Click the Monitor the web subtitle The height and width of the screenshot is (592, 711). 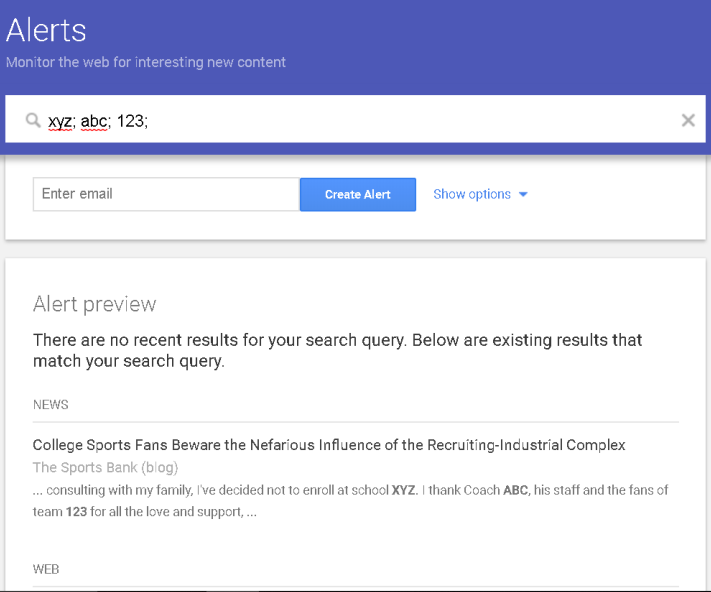coord(146,62)
